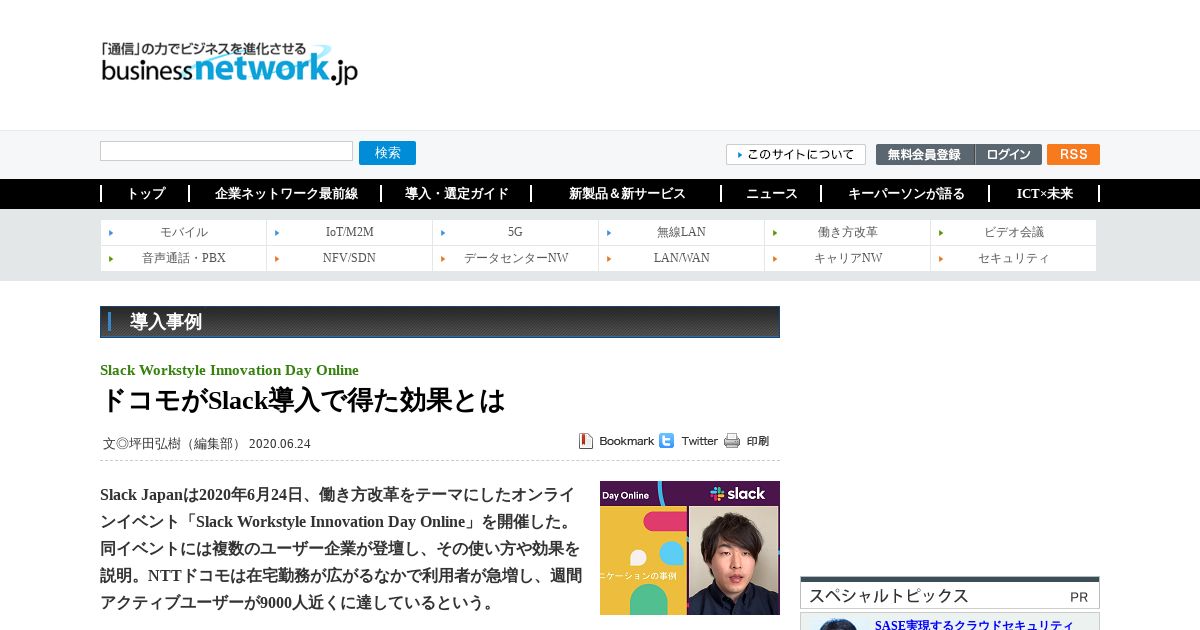Open このサイトについて link
Image resolution: width=1200 pixels, height=630 pixels.
796,154
